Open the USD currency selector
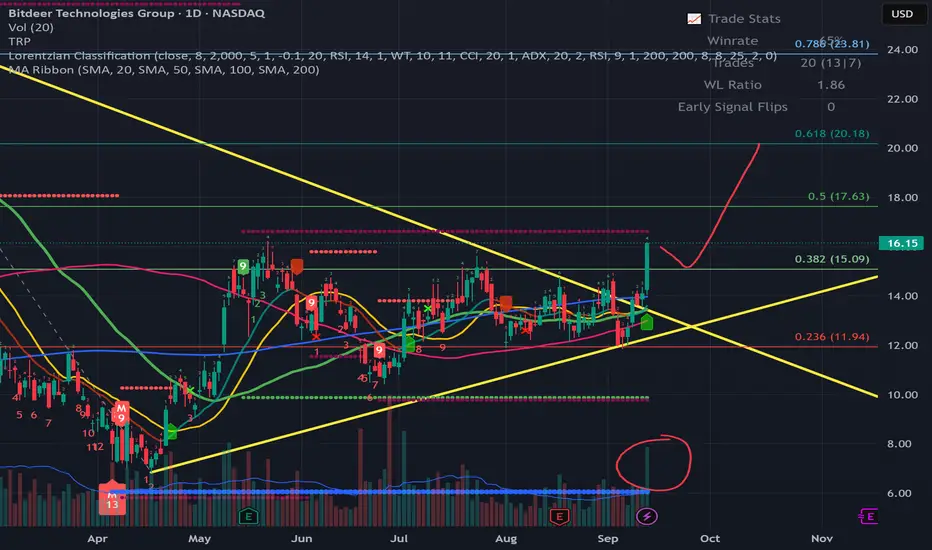The height and width of the screenshot is (550, 932). (902, 14)
